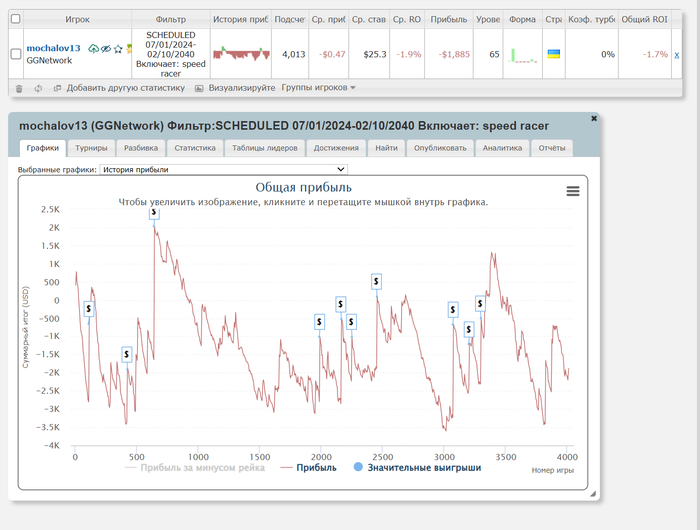Open the hamburger chart menu icon

(573, 191)
